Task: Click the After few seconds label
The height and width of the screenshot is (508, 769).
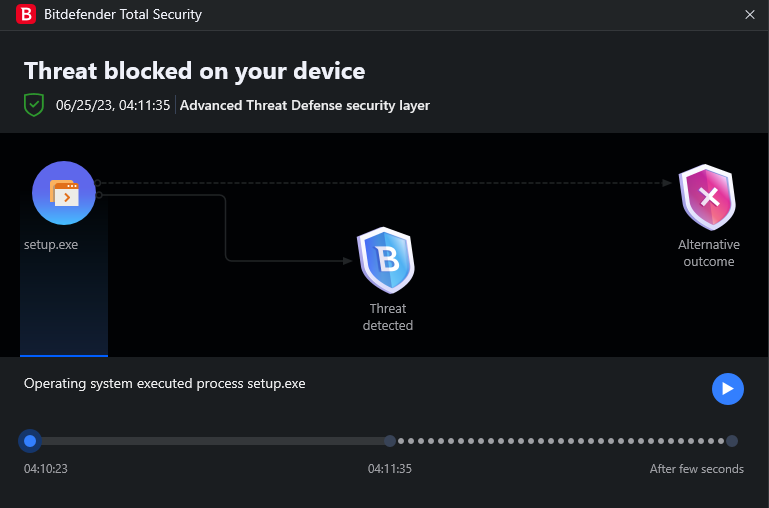Action: tap(697, 469)
